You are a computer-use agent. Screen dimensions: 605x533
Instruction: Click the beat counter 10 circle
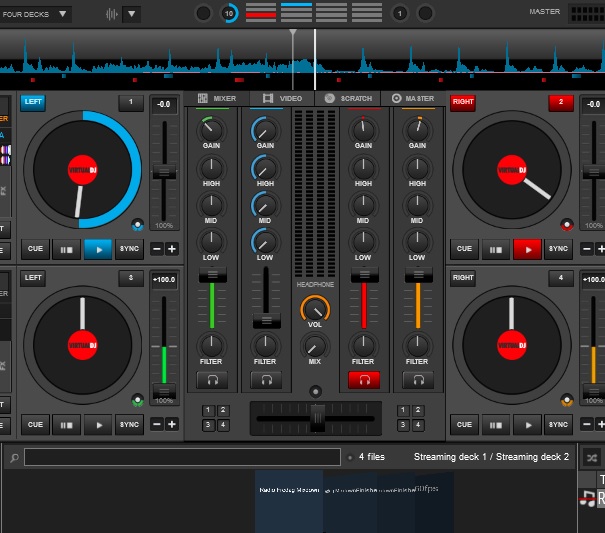229,14
